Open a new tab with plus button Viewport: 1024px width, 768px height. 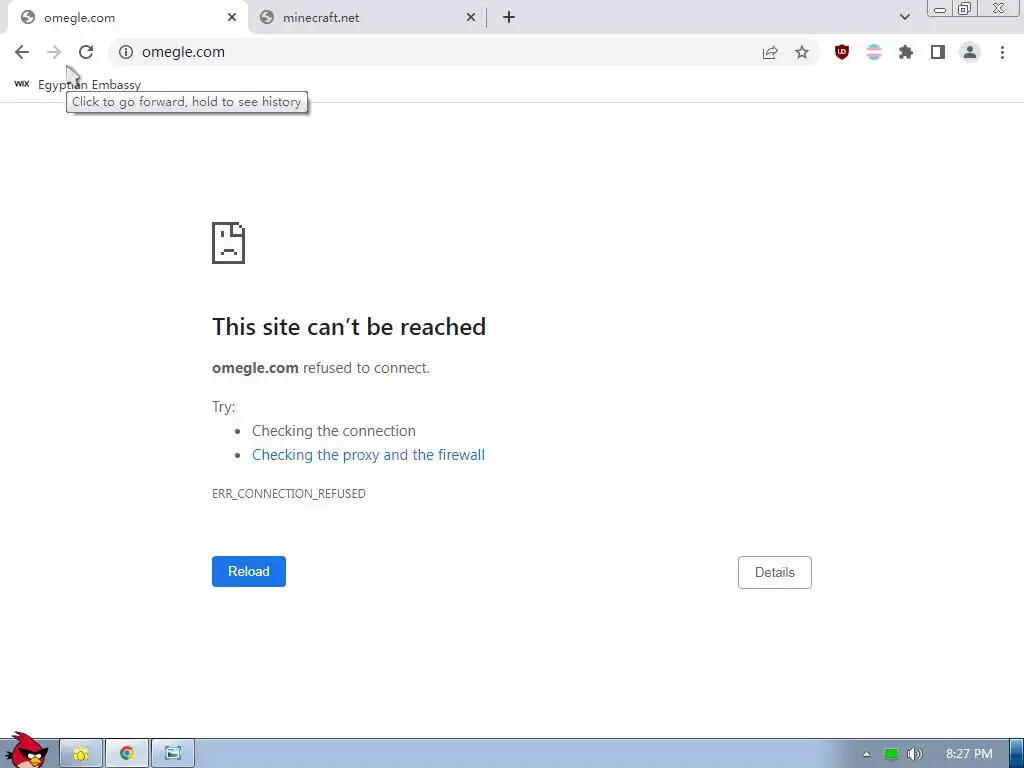click(x=509, y=18)
